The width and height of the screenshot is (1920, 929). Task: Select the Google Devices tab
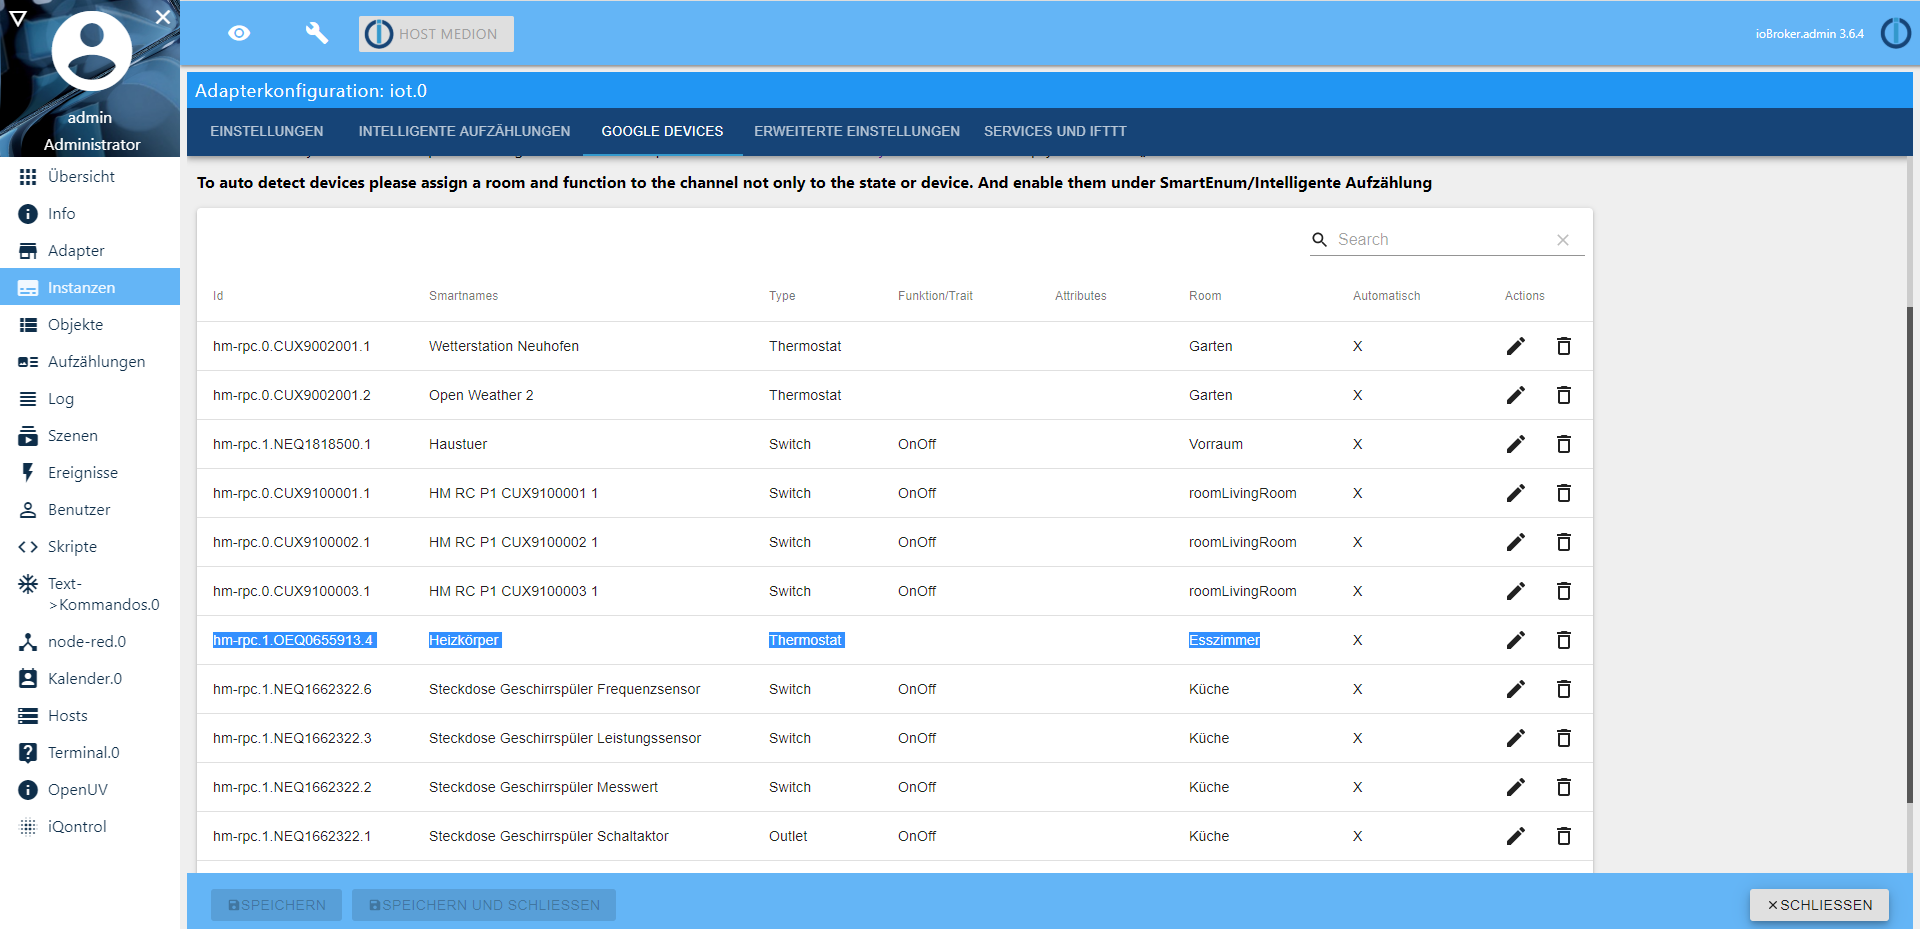[662, 131]
